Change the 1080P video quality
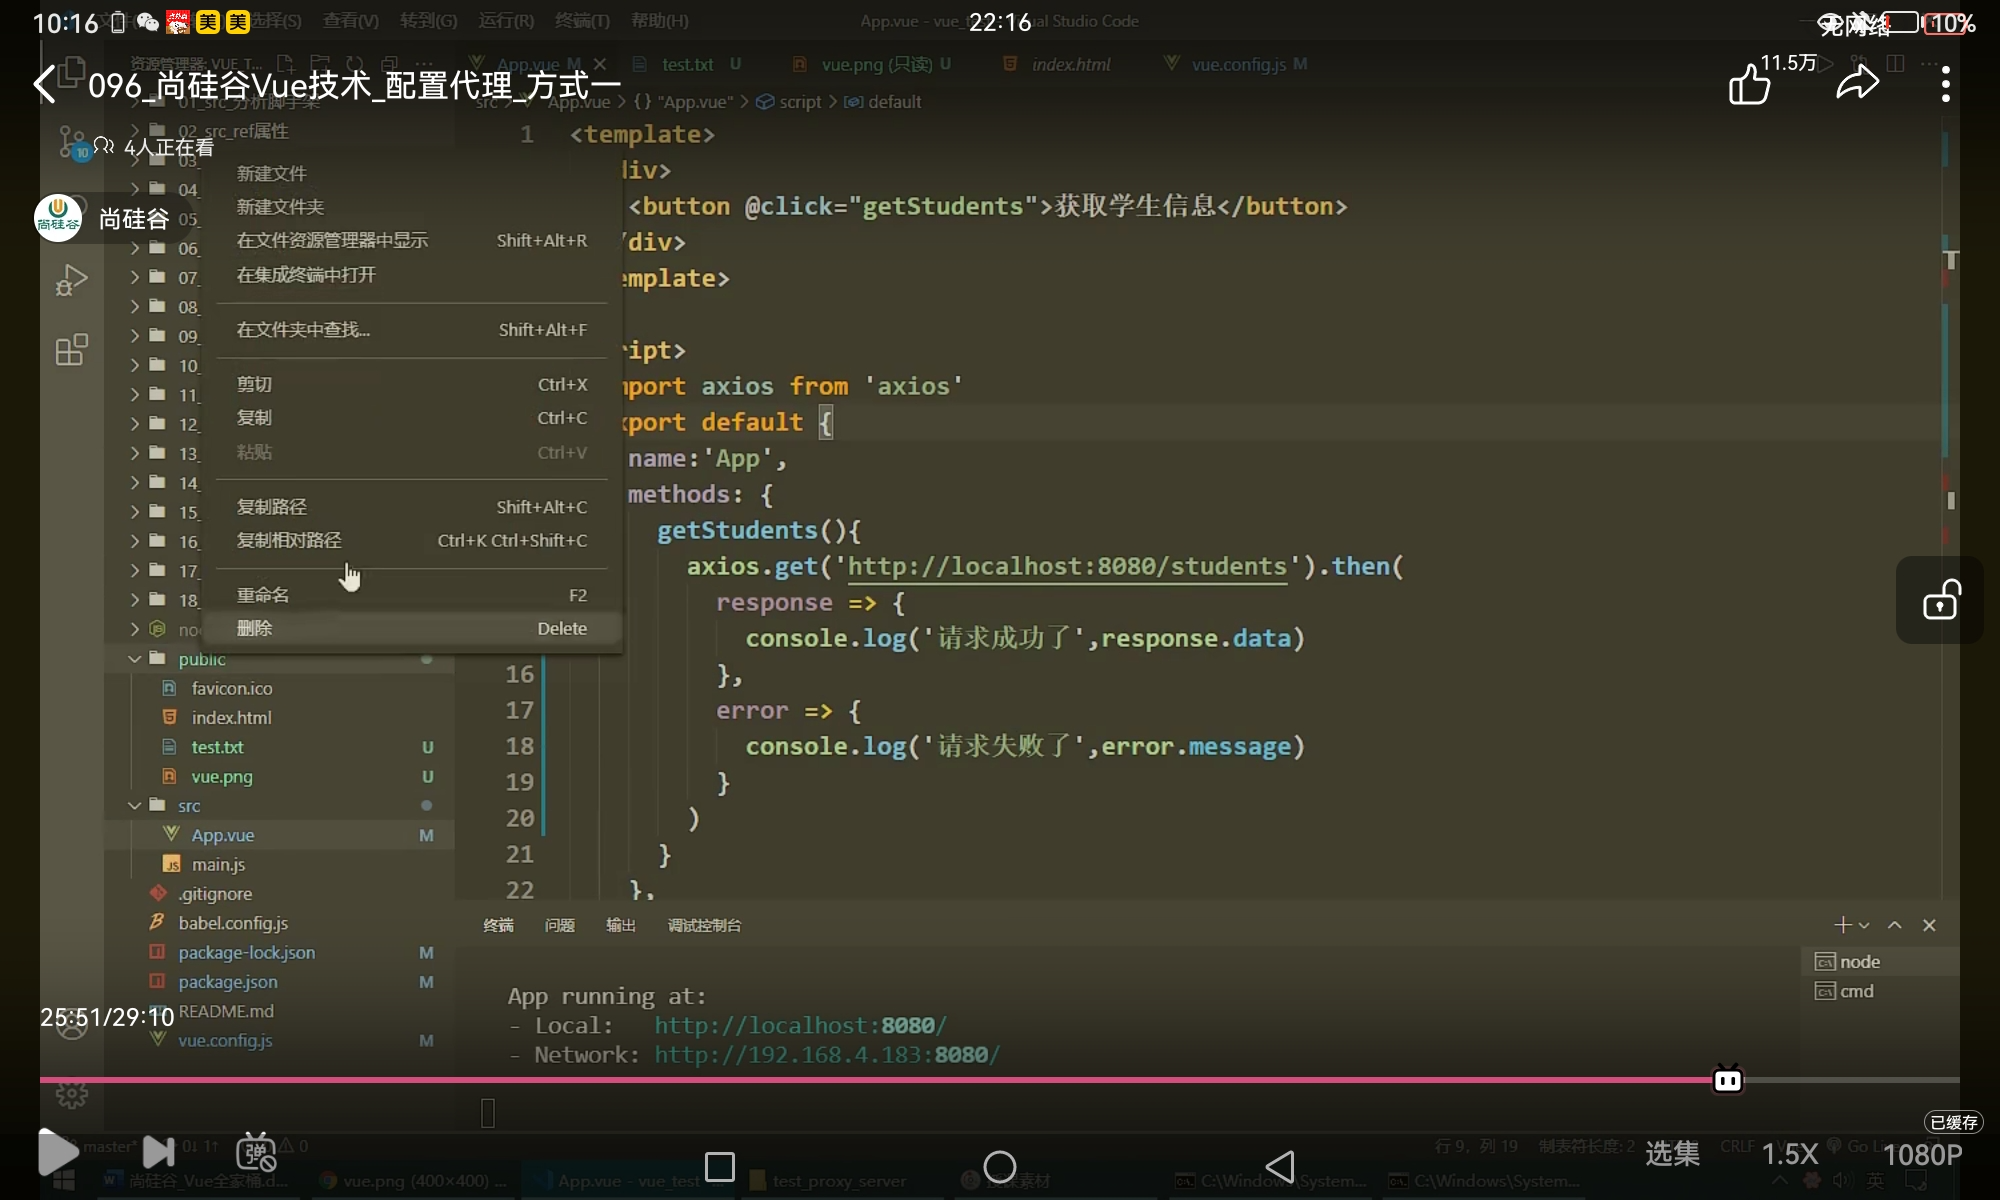 [x=1922, y=1154]
